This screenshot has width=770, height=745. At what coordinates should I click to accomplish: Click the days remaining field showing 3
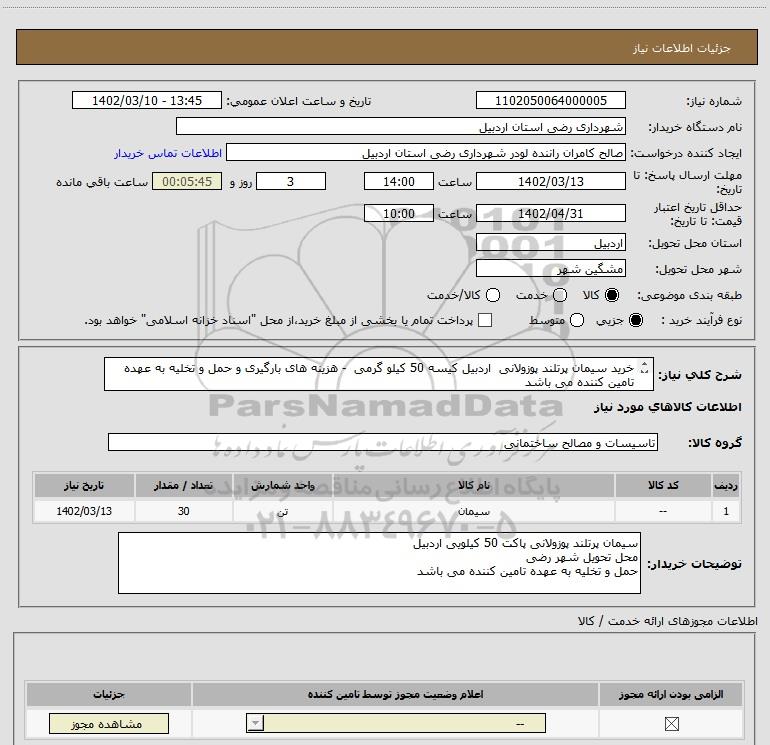(x=291, y=181)
